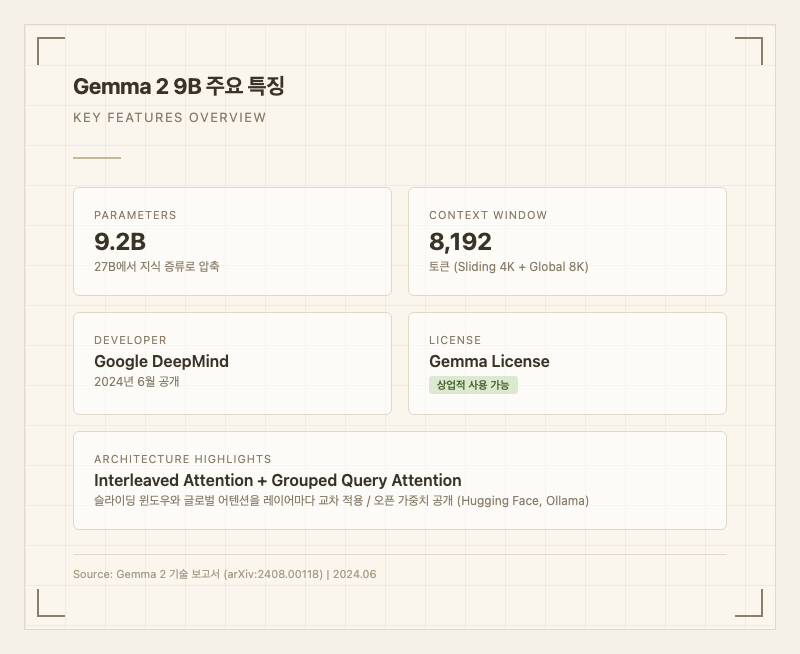The width and height of the screenshot is (800, 654).
Task: Select the "KEY FEATURES OVERVIEW" subtitle
Action: [170, 118]
